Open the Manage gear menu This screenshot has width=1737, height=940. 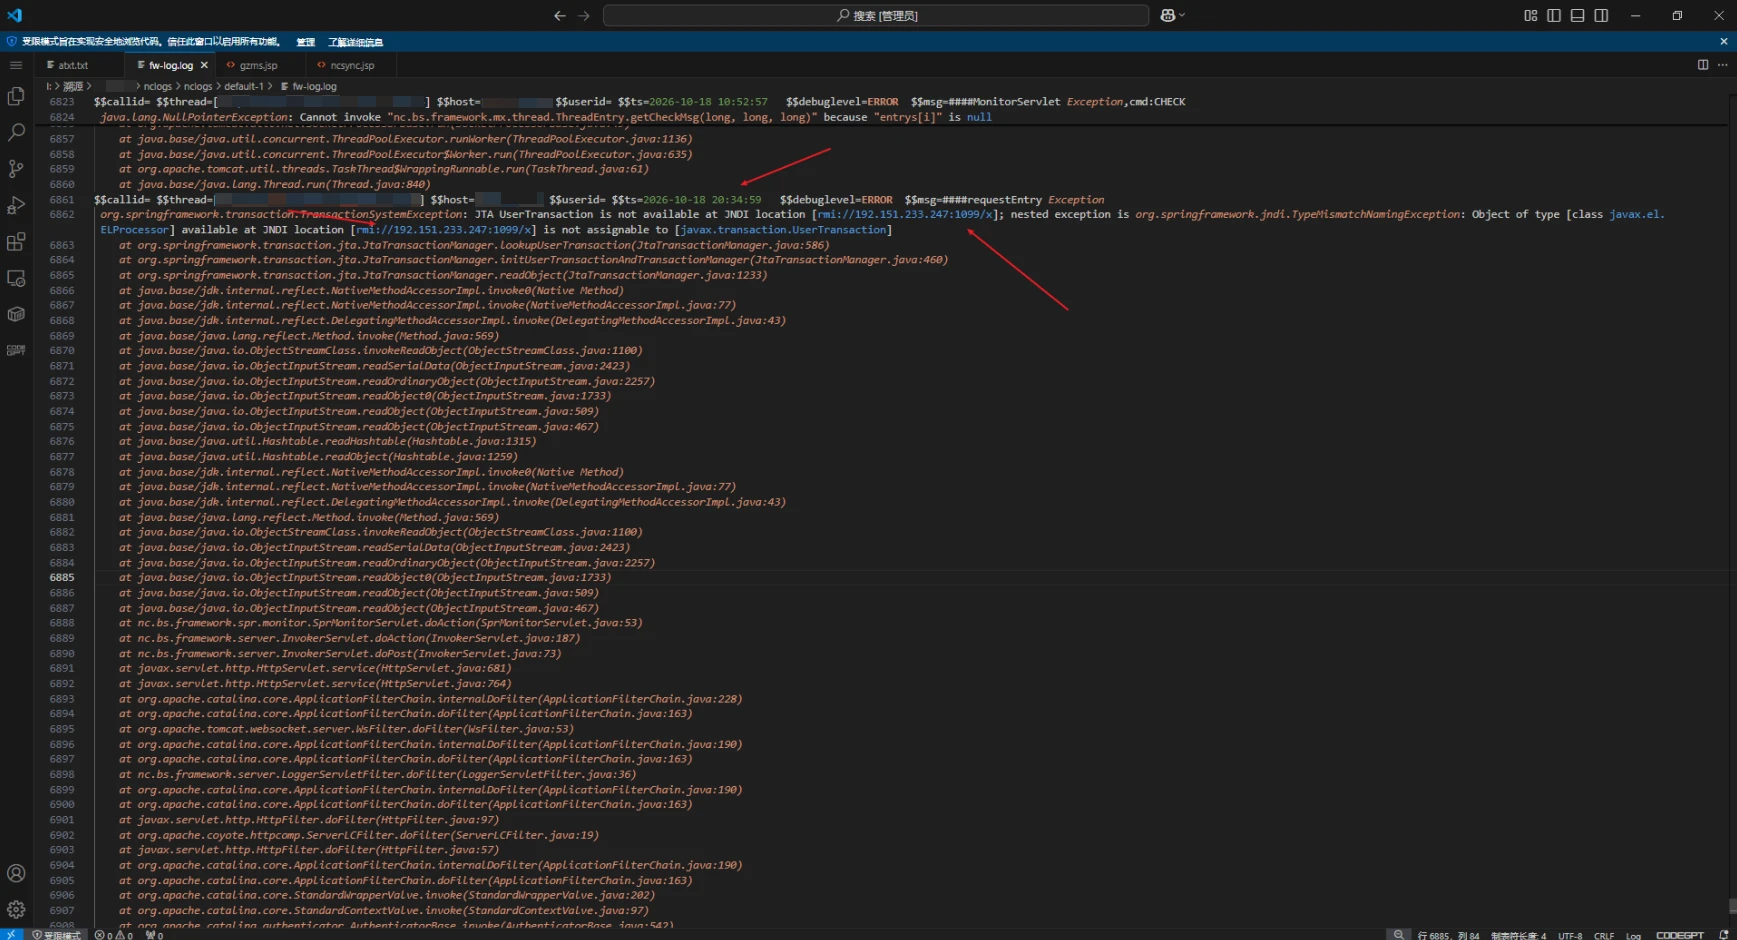16,909
